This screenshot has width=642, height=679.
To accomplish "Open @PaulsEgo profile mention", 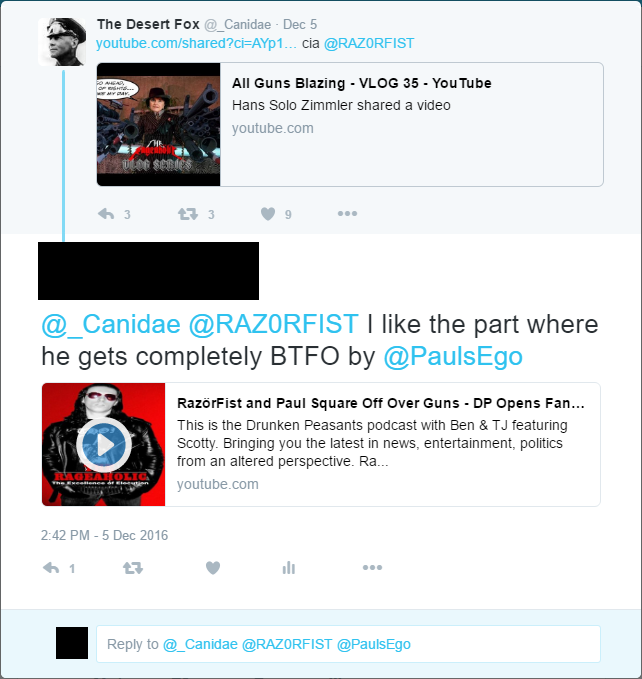I will tap(453, 356).
